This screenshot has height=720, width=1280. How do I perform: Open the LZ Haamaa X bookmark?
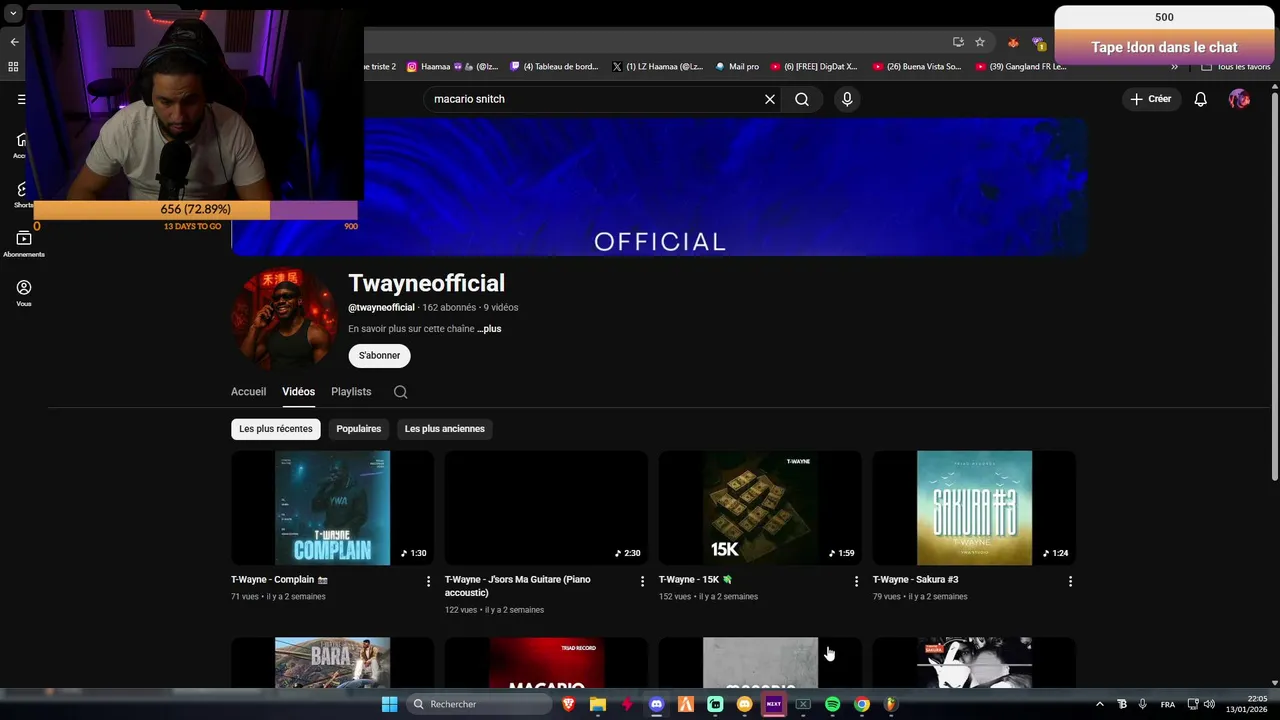point(657,67)
